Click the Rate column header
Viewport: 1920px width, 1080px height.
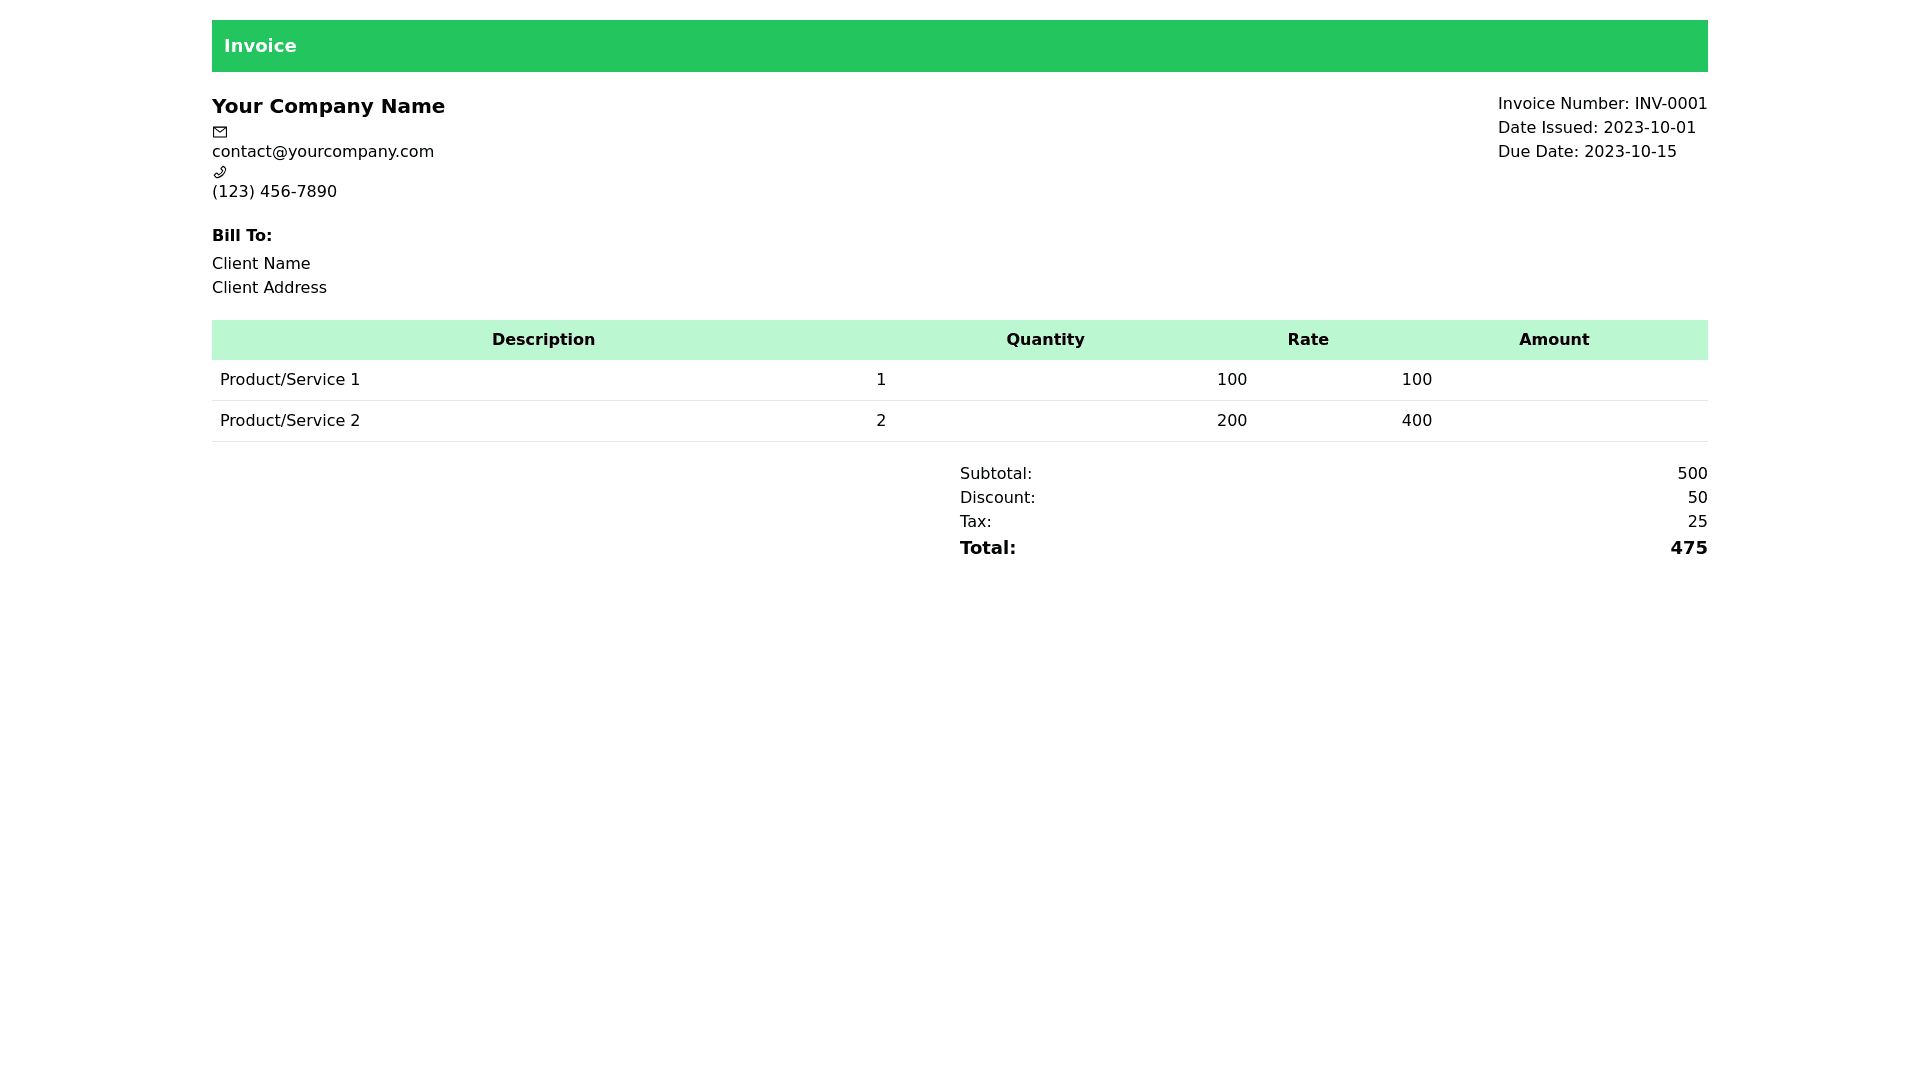1307,340
